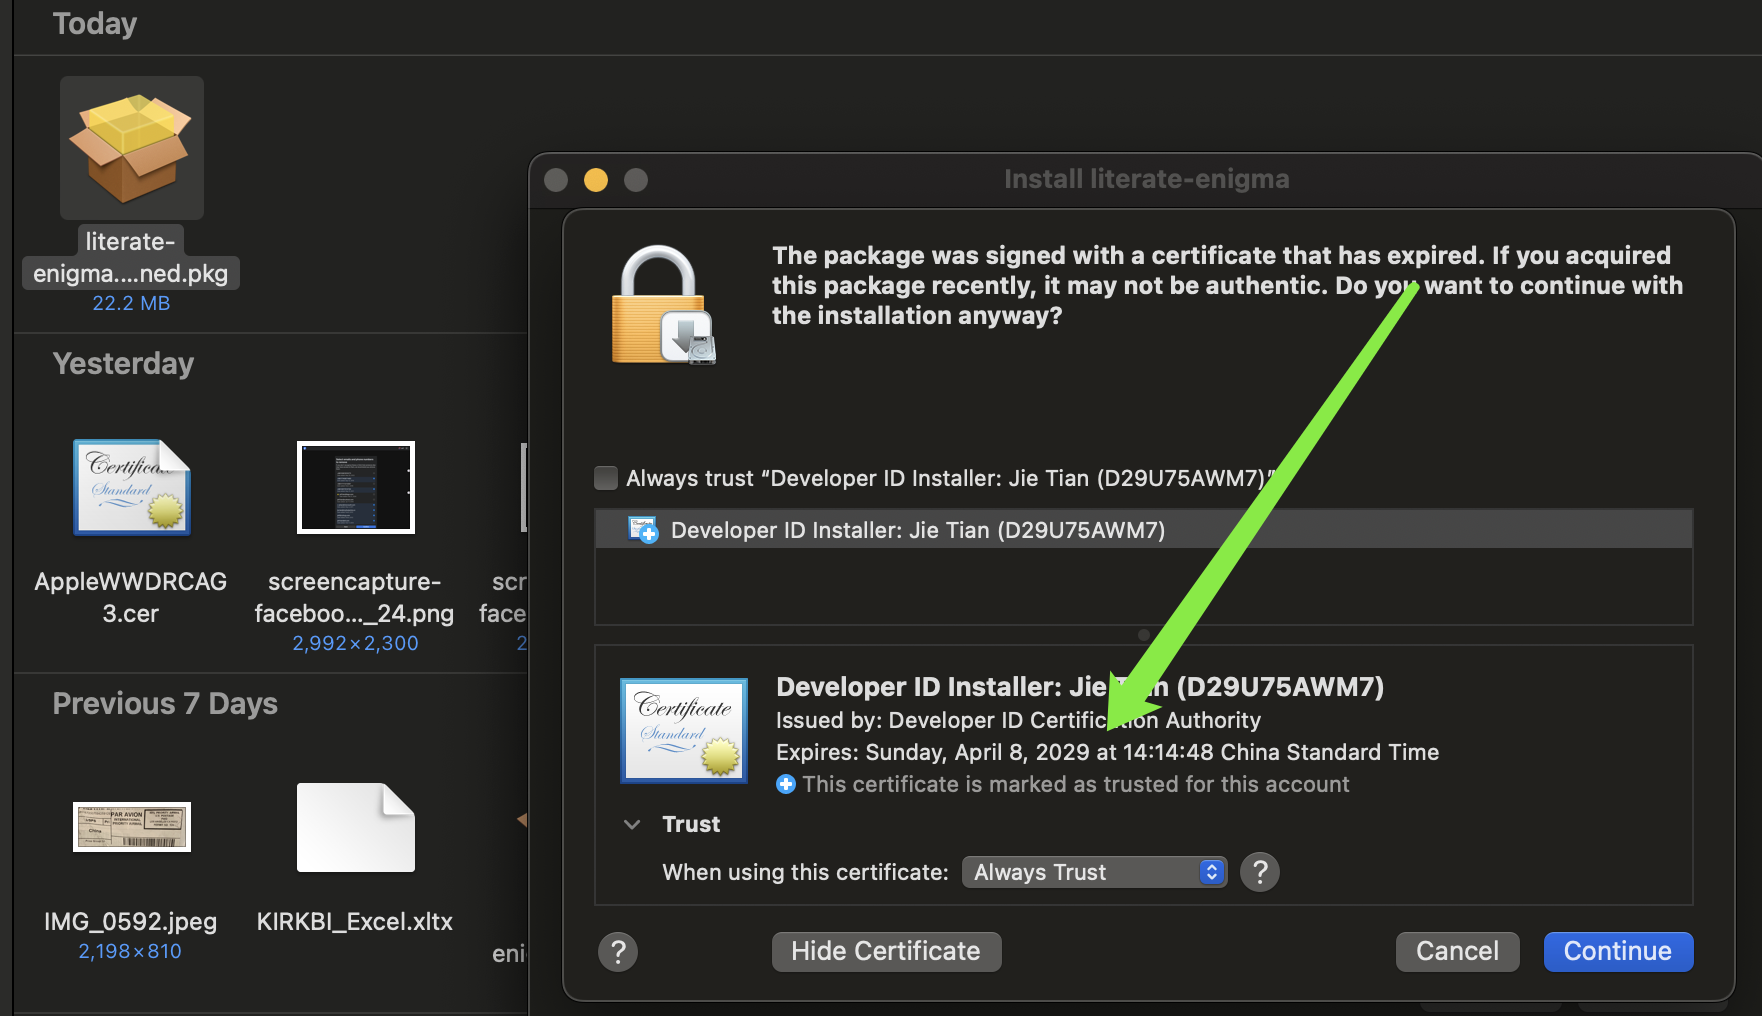The width and height of the screenshot is (1762, 1016).
Task: Click the yellow minimize window button
Action: coord(596,180)
